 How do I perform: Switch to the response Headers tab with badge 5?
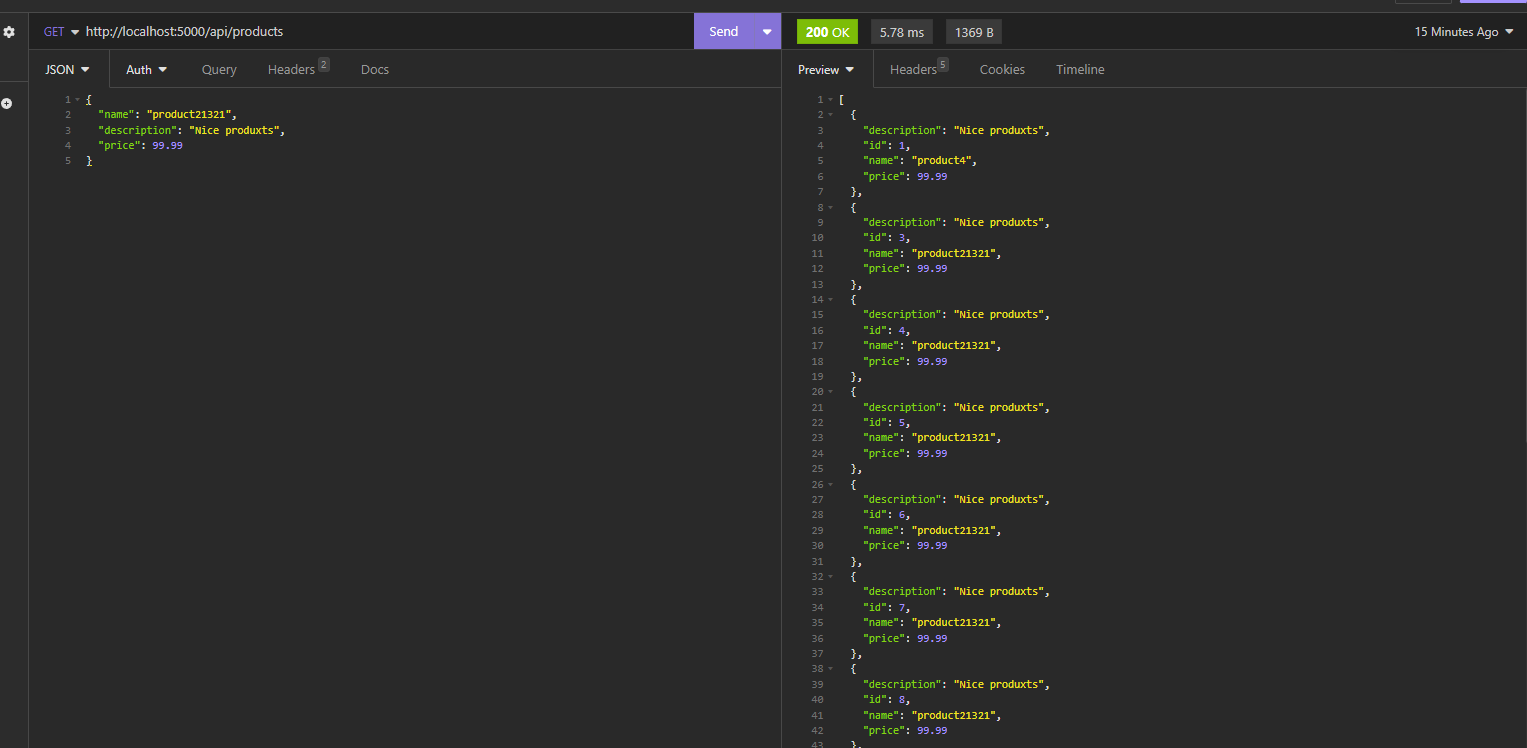pos(918,69)
